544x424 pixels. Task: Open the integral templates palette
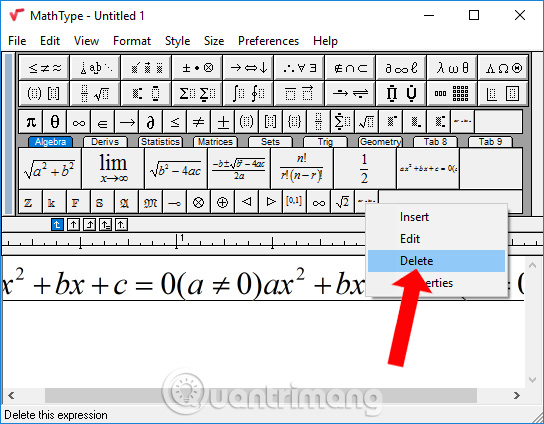click(x=248, y=93)
